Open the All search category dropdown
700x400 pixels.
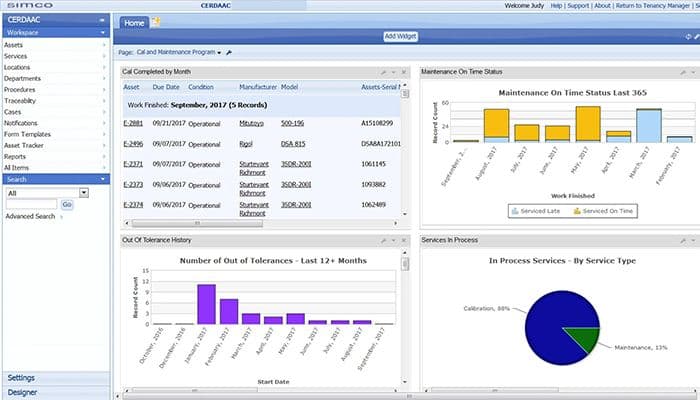[x=84, y=192]
